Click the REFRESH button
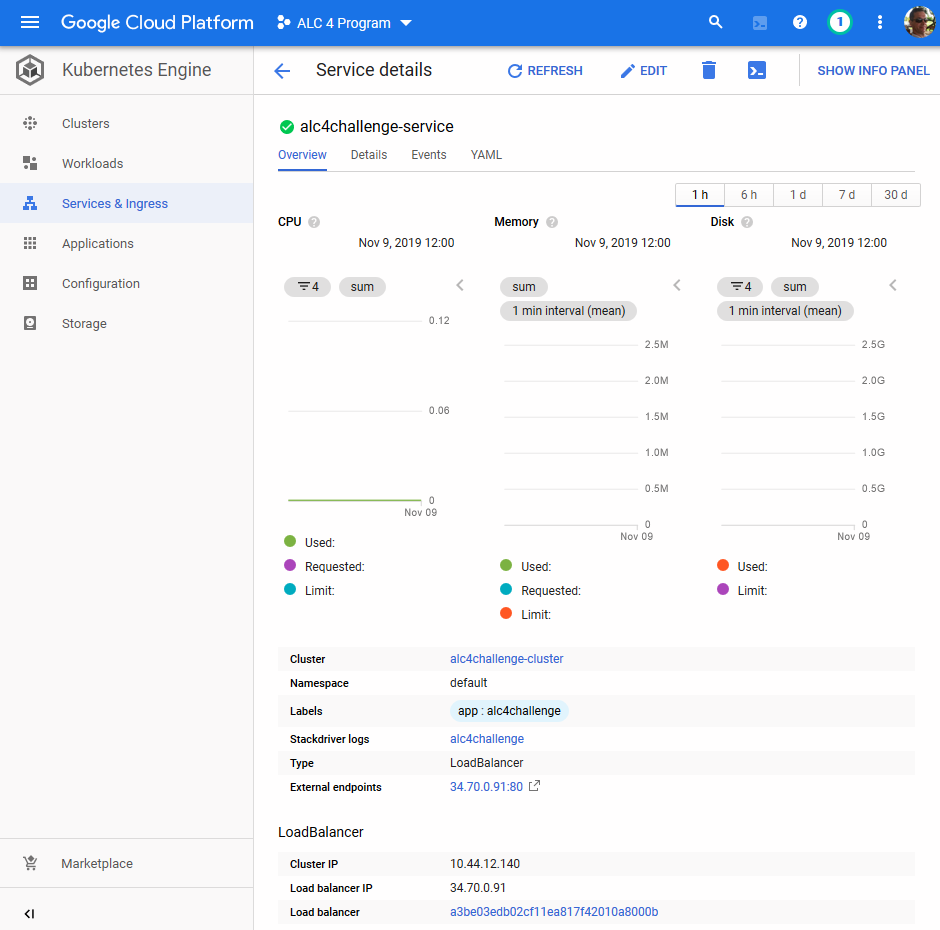The image size is (940, 930). 545,71
